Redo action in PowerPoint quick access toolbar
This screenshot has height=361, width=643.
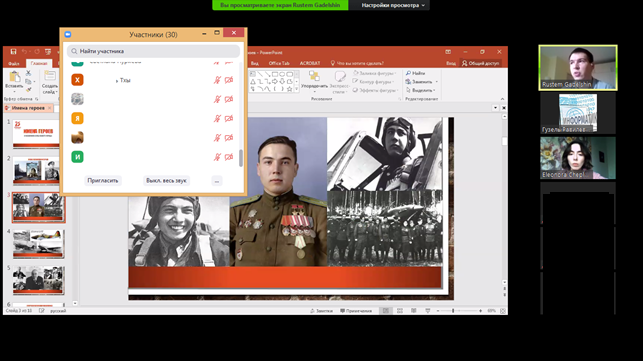37,52
